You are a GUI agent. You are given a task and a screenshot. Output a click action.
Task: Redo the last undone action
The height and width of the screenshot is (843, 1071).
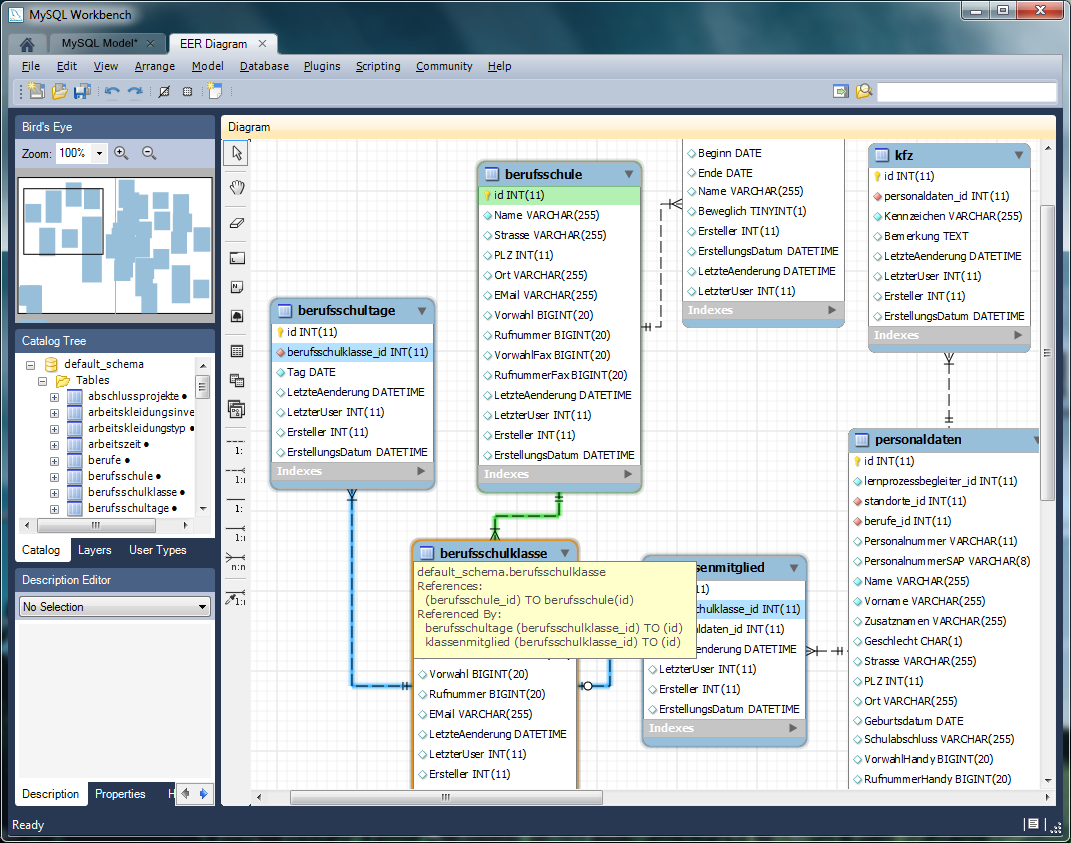click(135, 91)
